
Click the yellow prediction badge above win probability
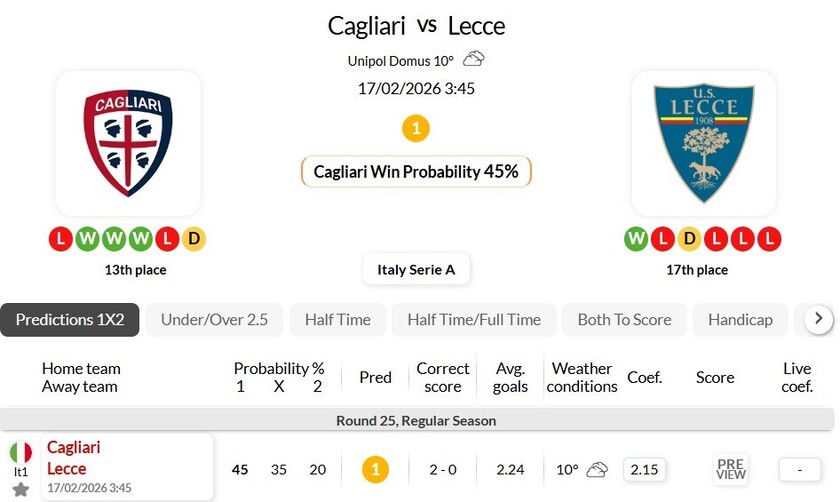point(416,128)
